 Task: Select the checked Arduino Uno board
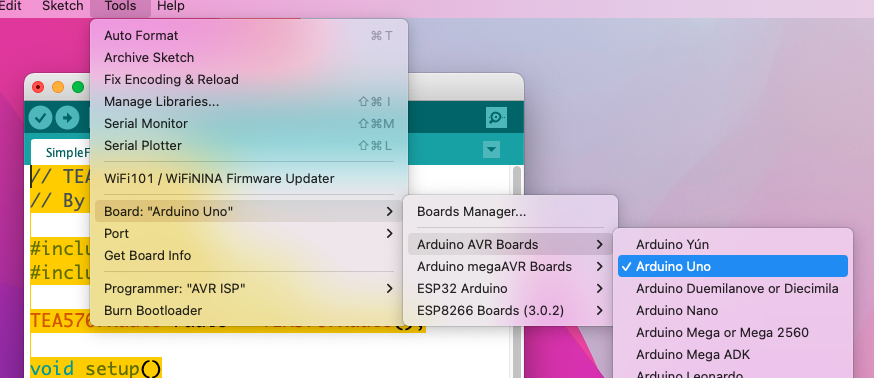[x=733, y=266]
